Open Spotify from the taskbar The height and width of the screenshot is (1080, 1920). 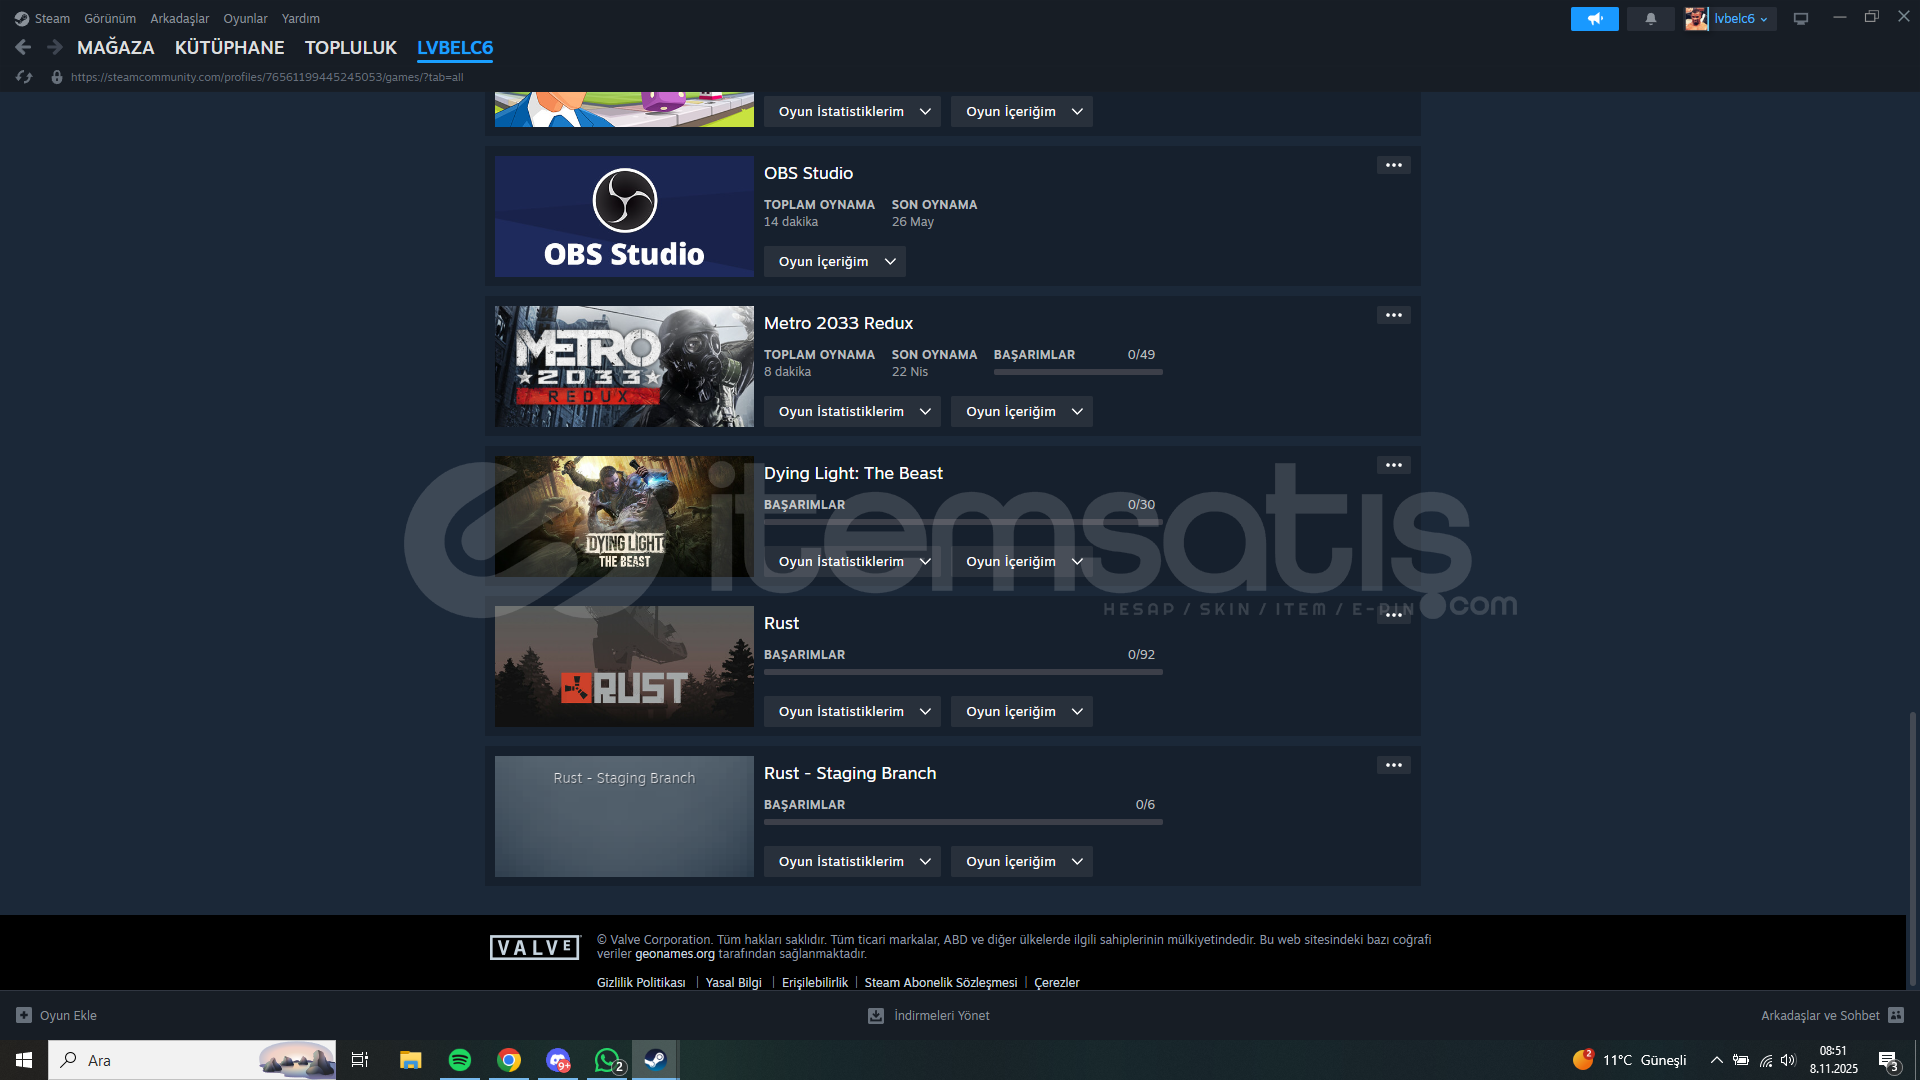click(x=460, y=1060)
